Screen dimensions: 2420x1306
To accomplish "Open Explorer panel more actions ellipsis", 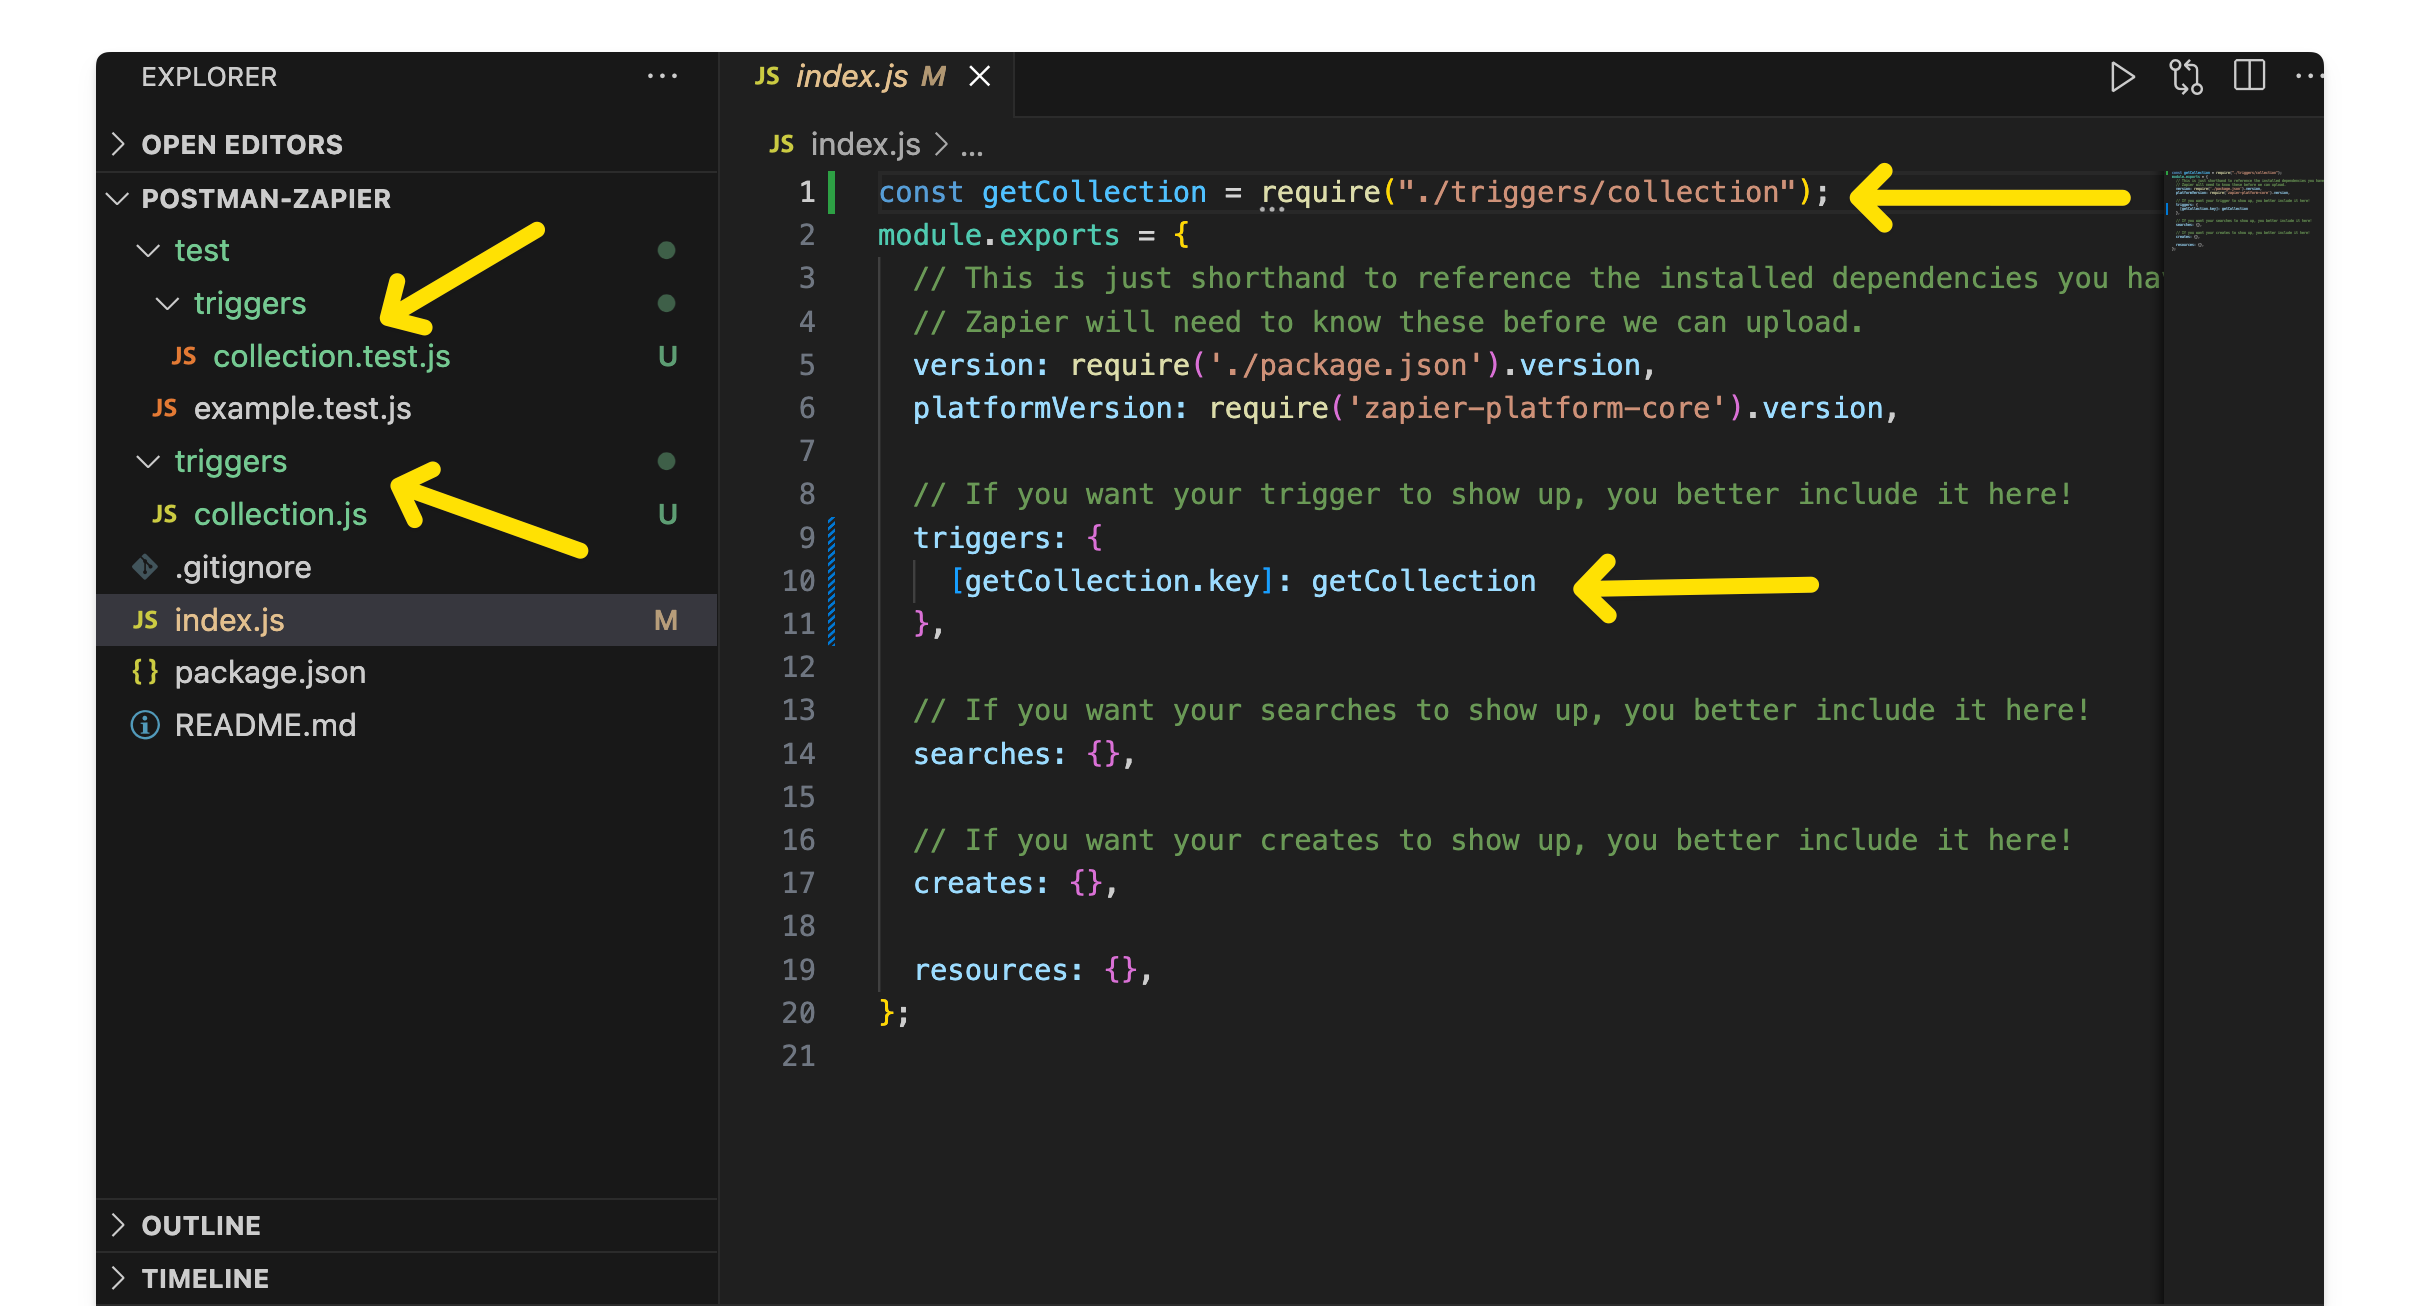I will pos(662,77).
